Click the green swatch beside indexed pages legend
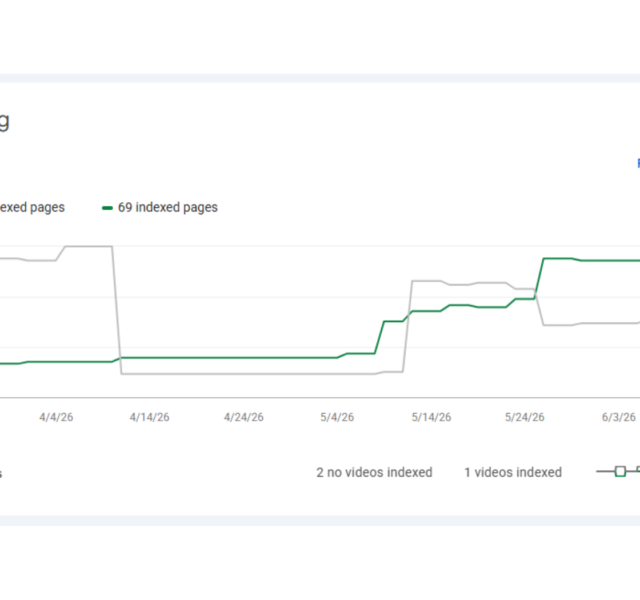Viewport: 640px width, 600px height. 107,208
